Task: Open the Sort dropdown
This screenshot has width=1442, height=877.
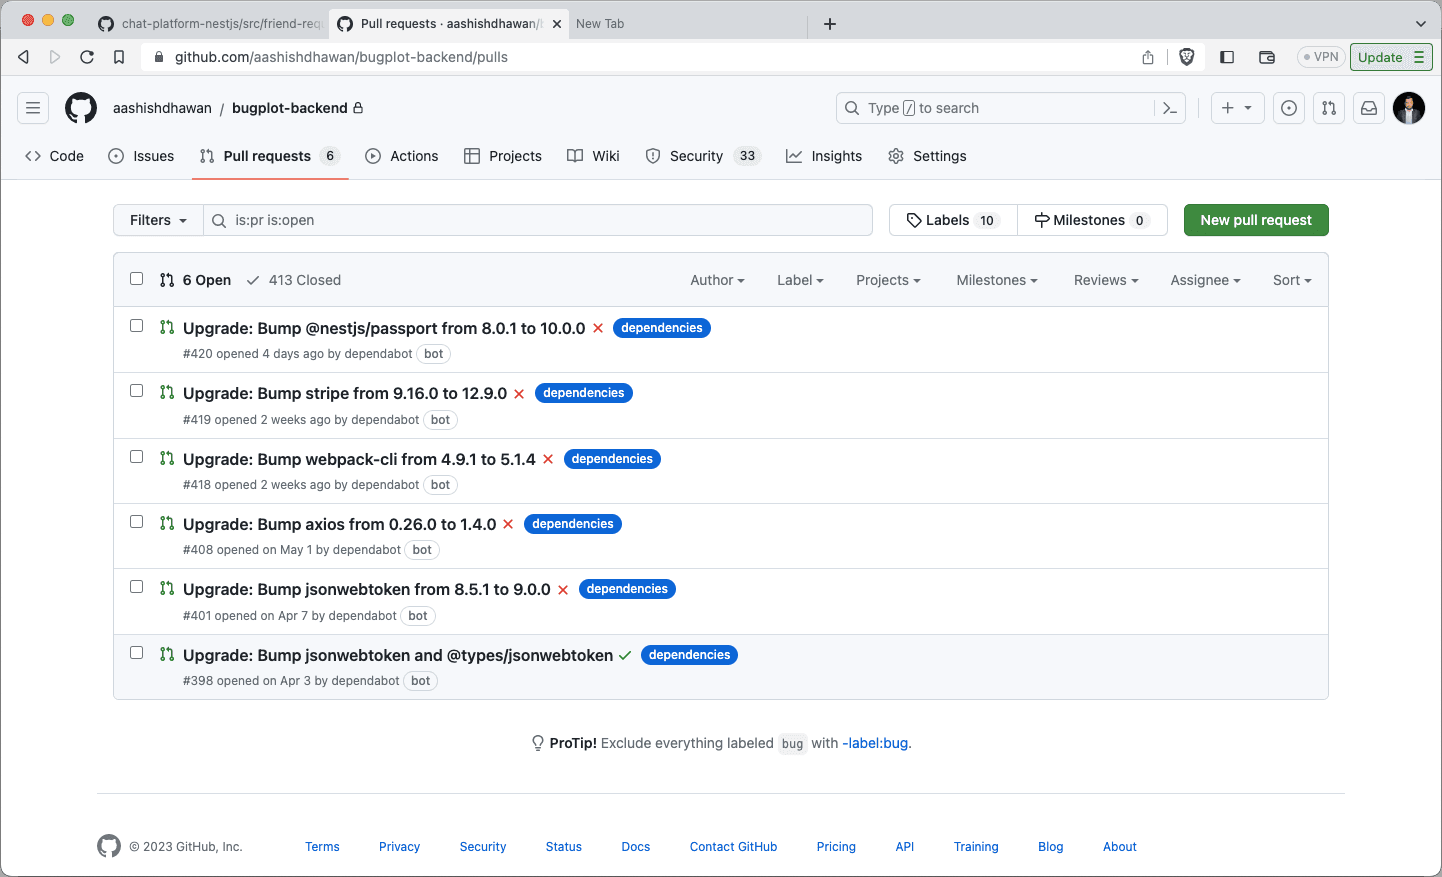Action: [x=1291, y=280]
